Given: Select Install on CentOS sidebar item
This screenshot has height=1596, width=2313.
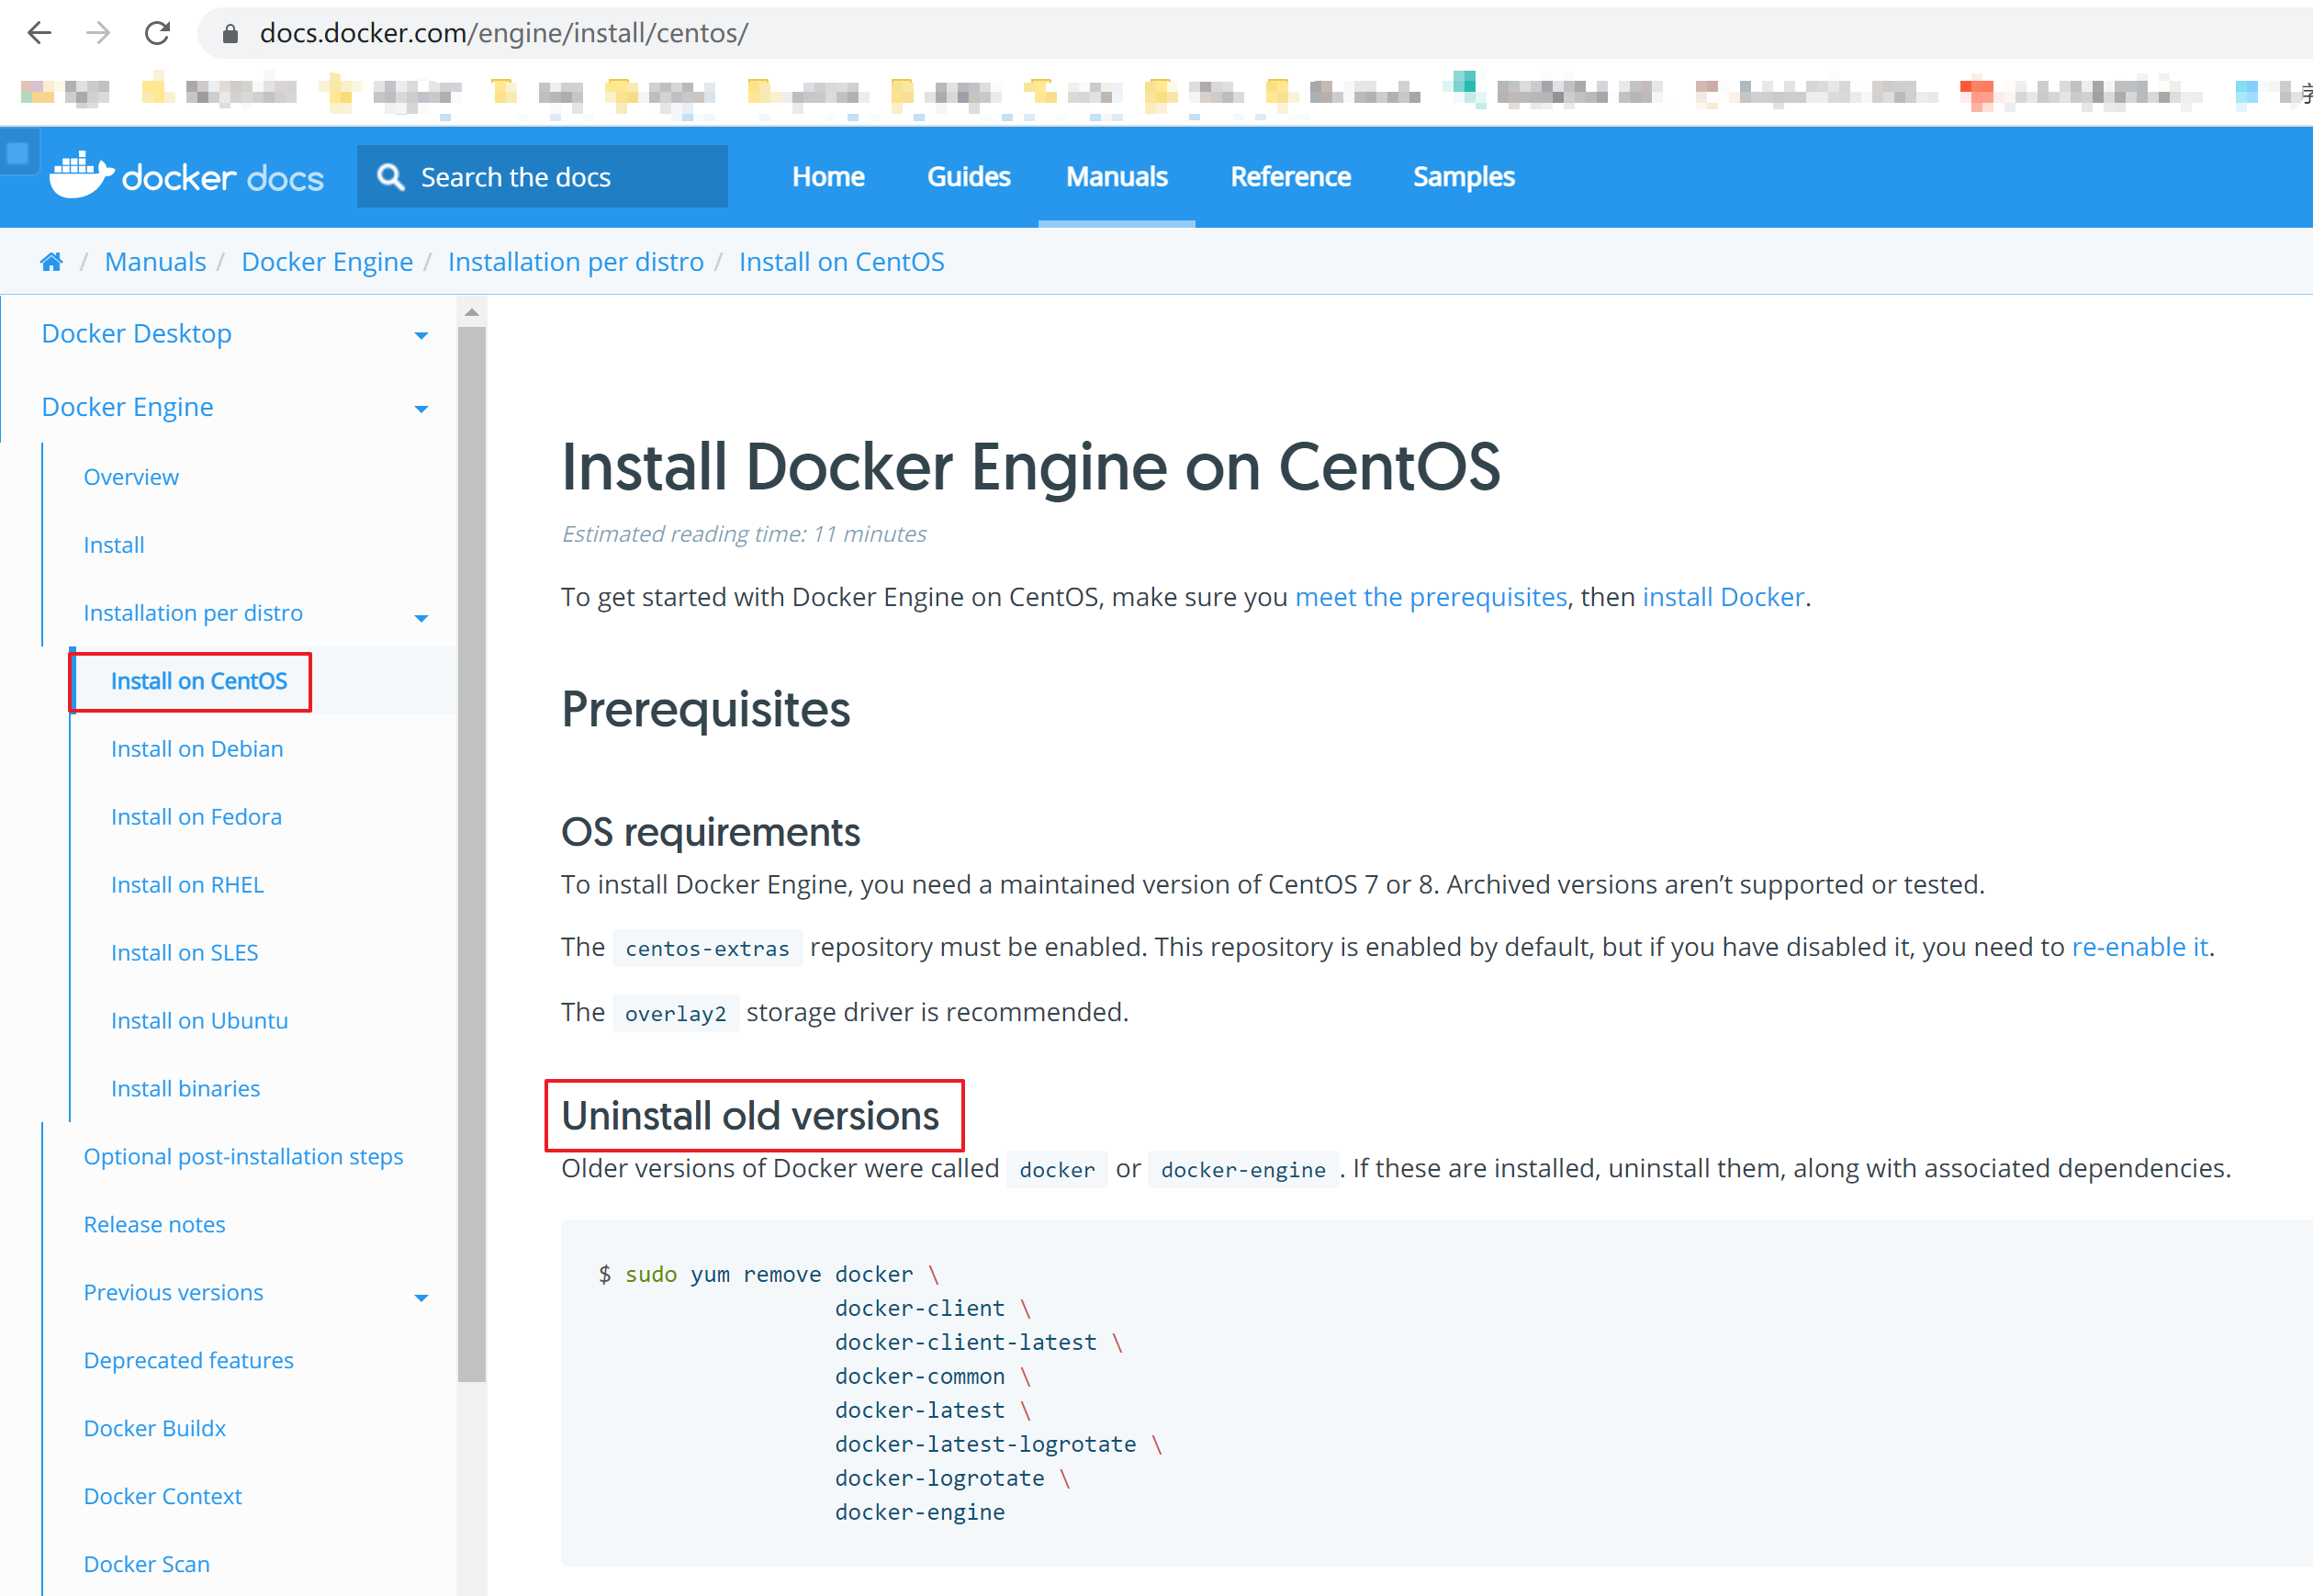Looking at the screenshot, I should pyautogui.click(x=199, y=681).
